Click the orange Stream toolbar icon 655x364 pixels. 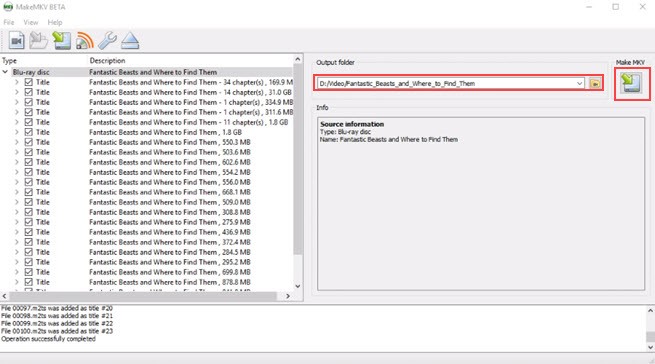(85, 41)
